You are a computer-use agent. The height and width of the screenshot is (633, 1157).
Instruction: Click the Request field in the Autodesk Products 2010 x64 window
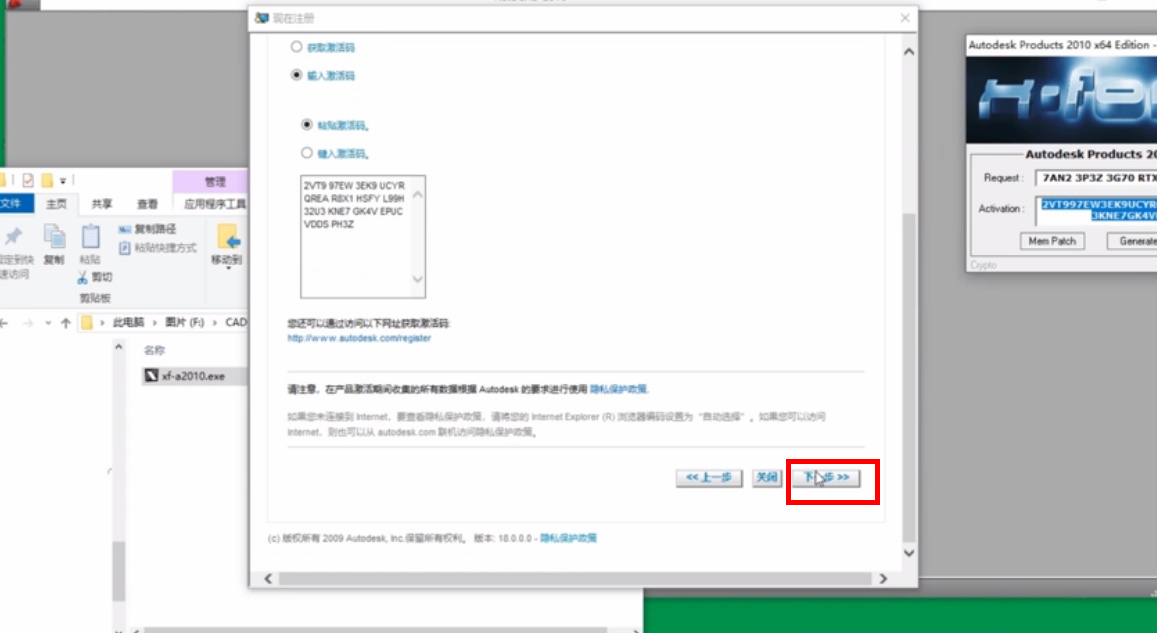pyautogui.click(x=1096, y=178)
